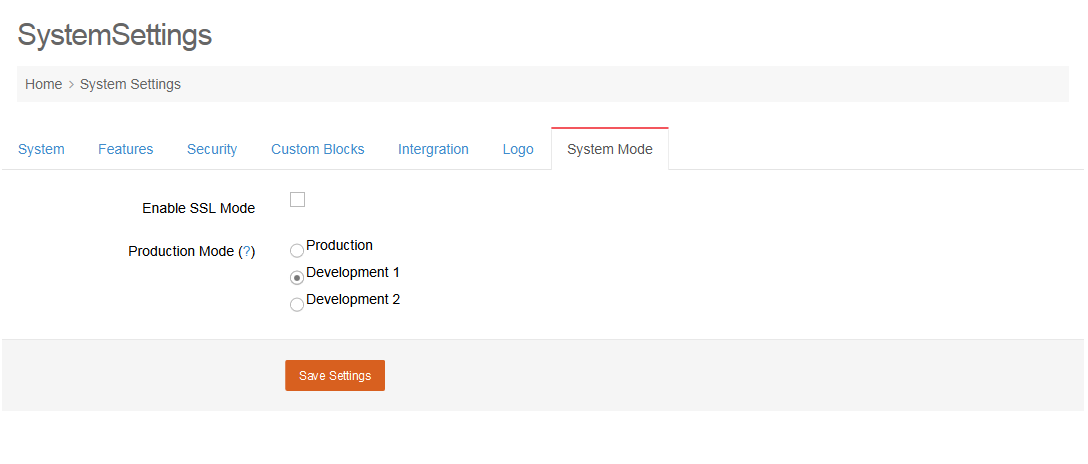This screenshot has width=1088, height=464.
Task: Click the Development 2 option label text
Action: (x=353, y=299)
